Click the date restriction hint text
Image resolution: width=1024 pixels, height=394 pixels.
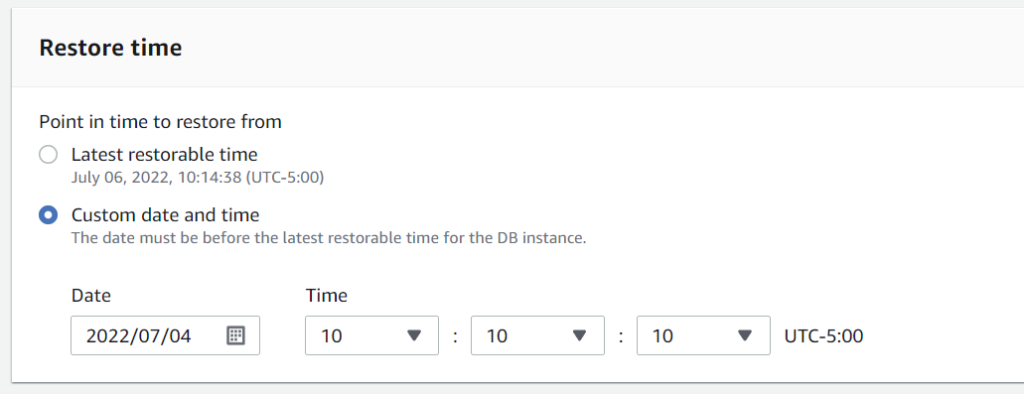329,238
